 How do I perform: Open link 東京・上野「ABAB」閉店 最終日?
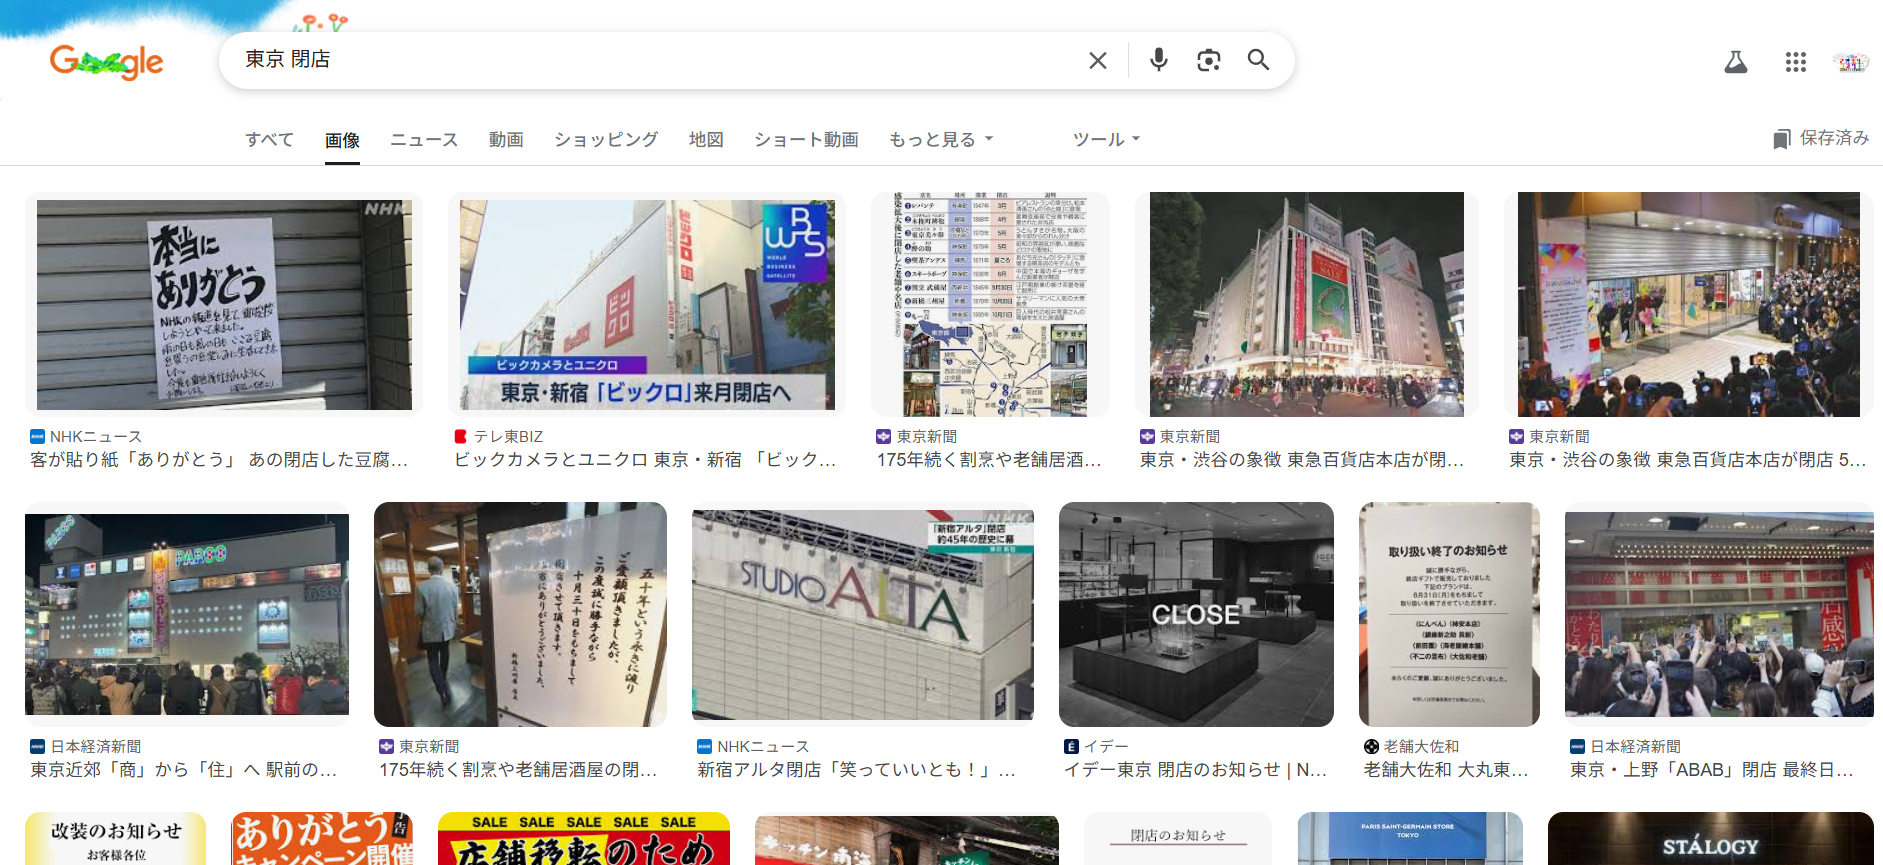(1712, 770)
